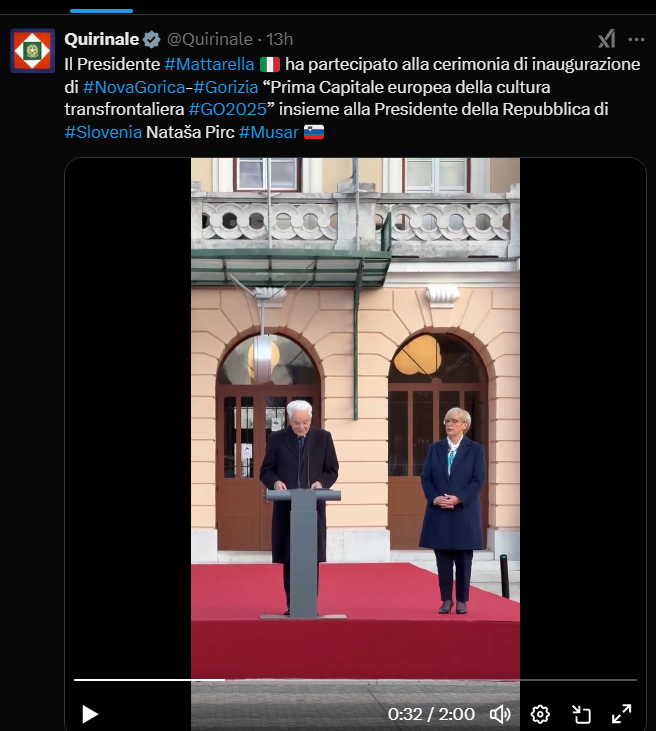Image resolution: width=656 pixels, height=731 pixels.
Task: Open the post's more options menu
Action: click(x=636, y=40)
